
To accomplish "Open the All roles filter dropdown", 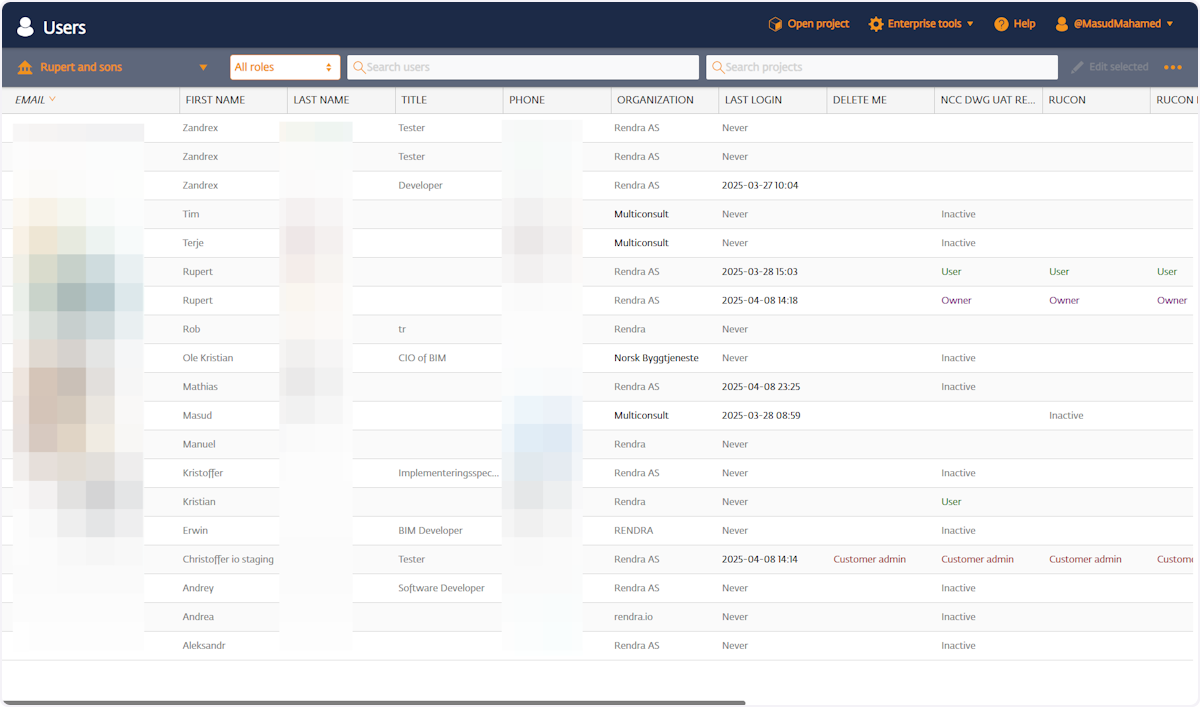I will (284, 67).
